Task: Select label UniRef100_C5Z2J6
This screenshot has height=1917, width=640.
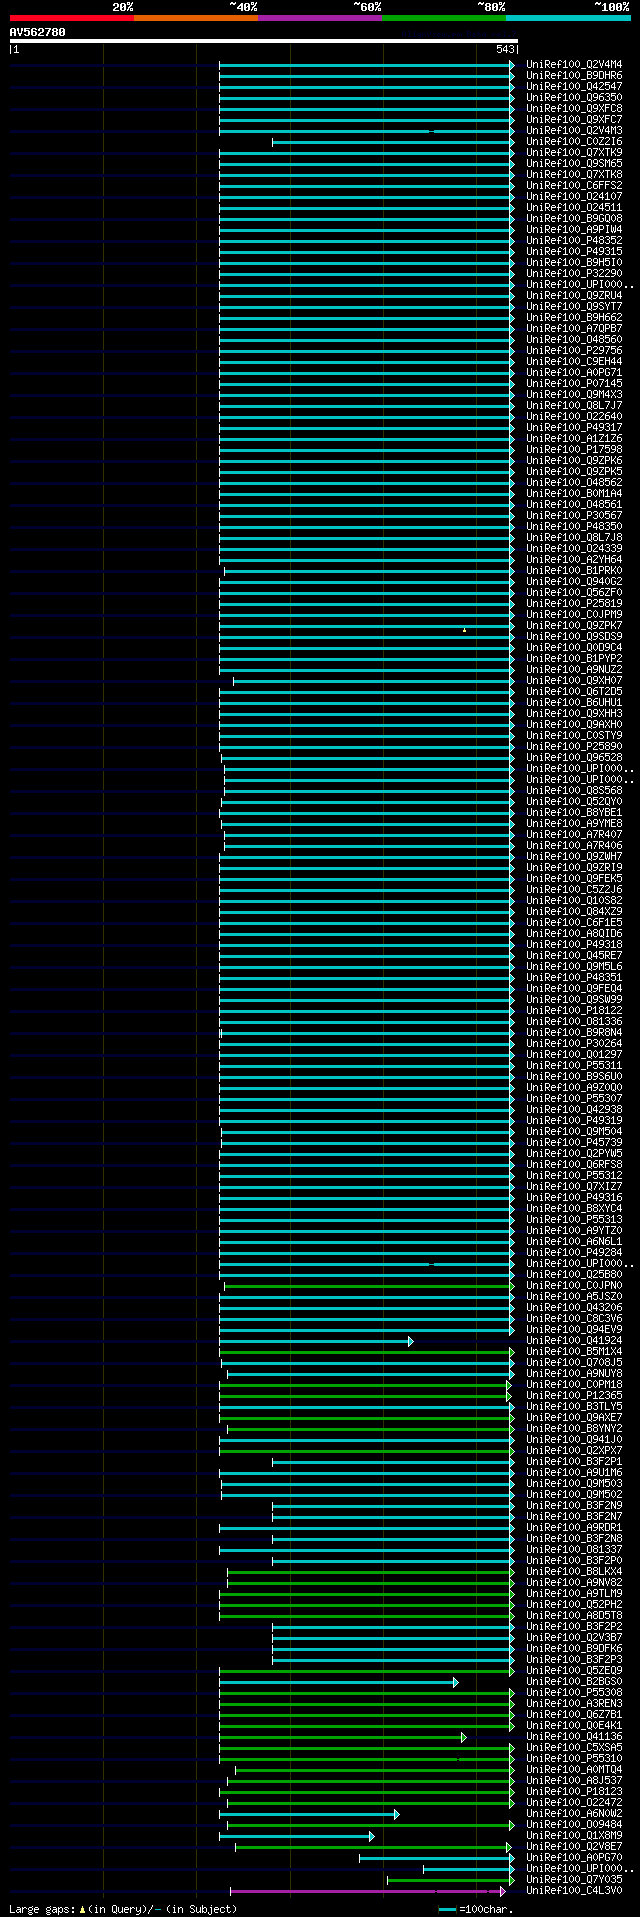Action: click(x=574, y=889)
